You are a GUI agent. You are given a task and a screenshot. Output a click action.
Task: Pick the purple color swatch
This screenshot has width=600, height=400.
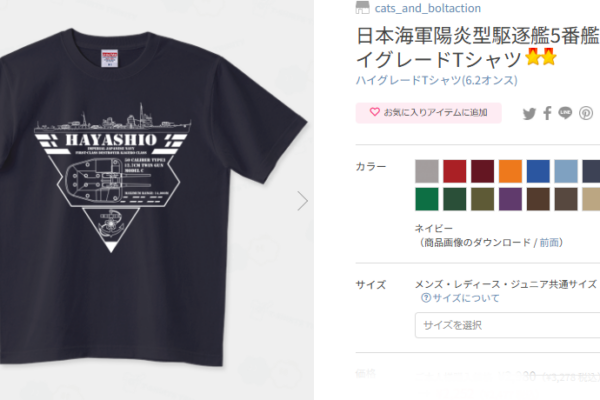pyautogui.click(x=510, y=199)
